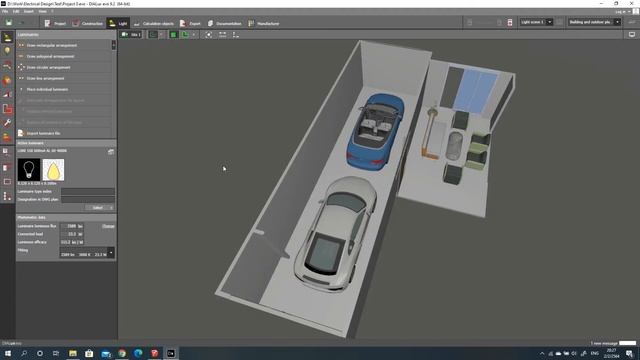Expand the small dropdown beside floor plan view

(x=161, y=35)
